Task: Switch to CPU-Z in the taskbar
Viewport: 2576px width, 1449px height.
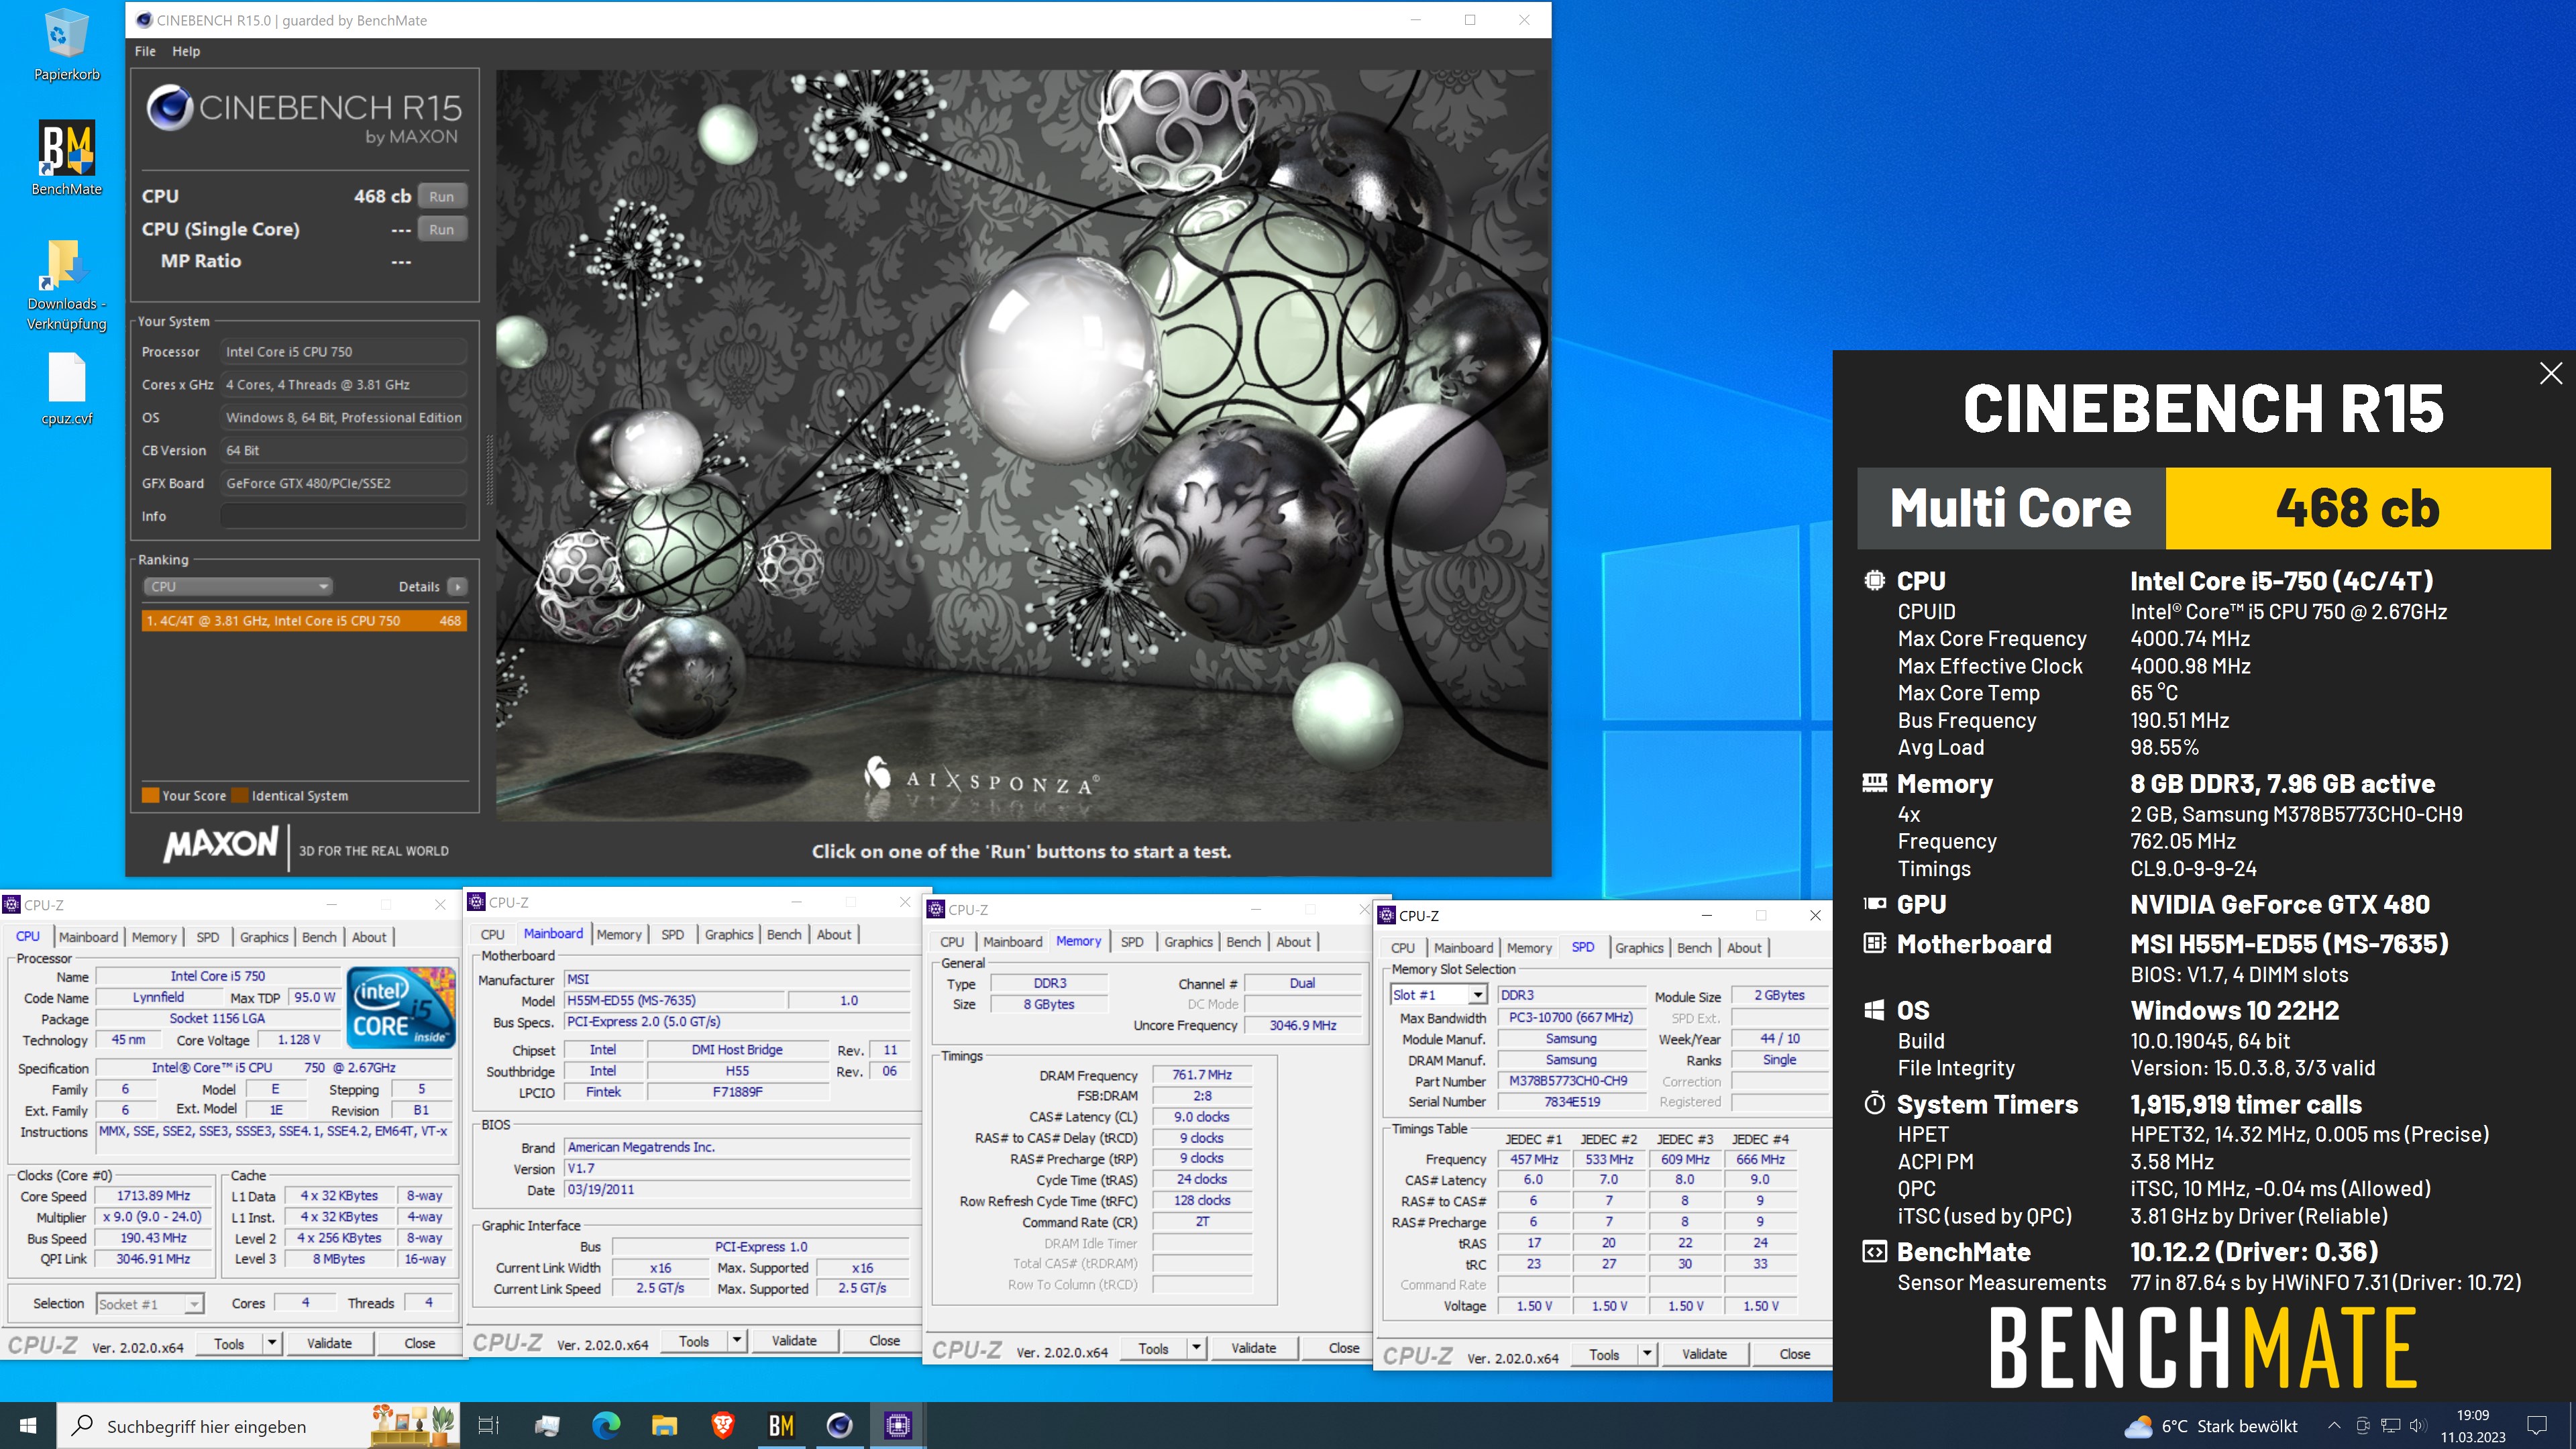Action: (898, 1425)
